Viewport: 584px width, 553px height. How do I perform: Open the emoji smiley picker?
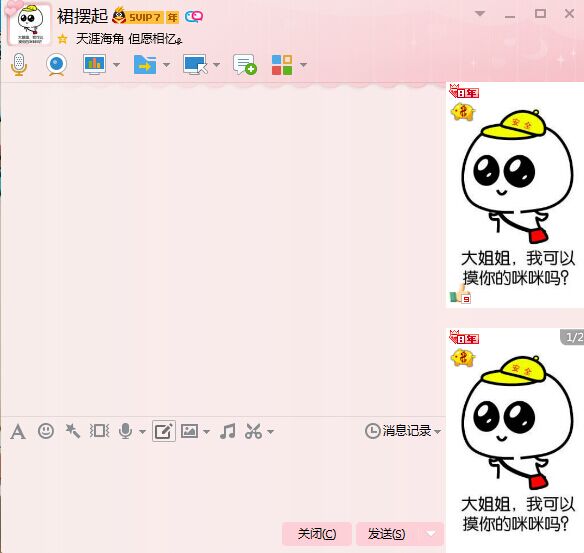(46, 431)
